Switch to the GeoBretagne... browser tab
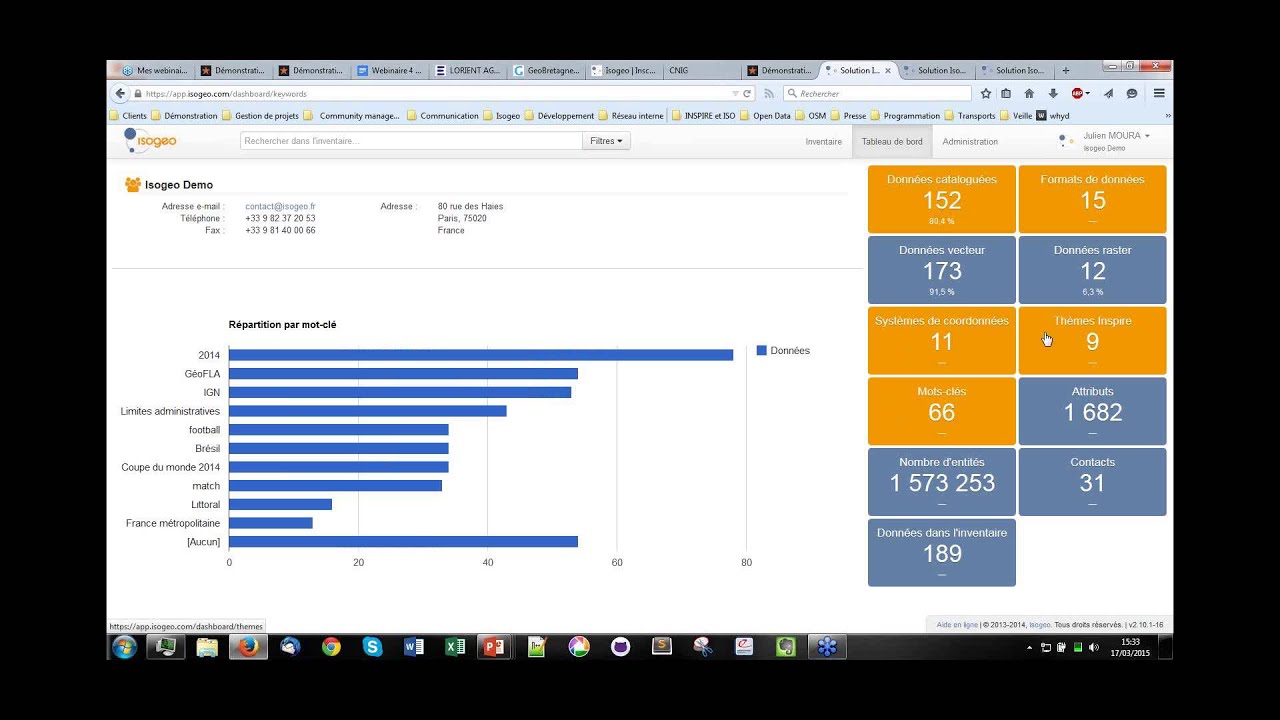 point(546,70)
